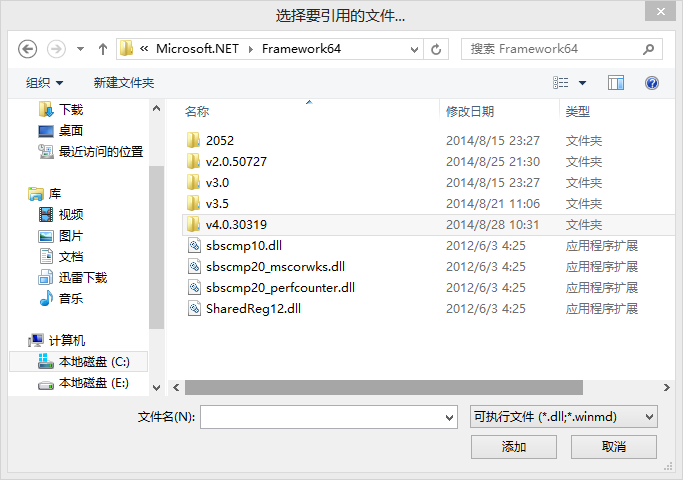Click 新建文件夹 button
683x480 pixels.
click(124, 83)
